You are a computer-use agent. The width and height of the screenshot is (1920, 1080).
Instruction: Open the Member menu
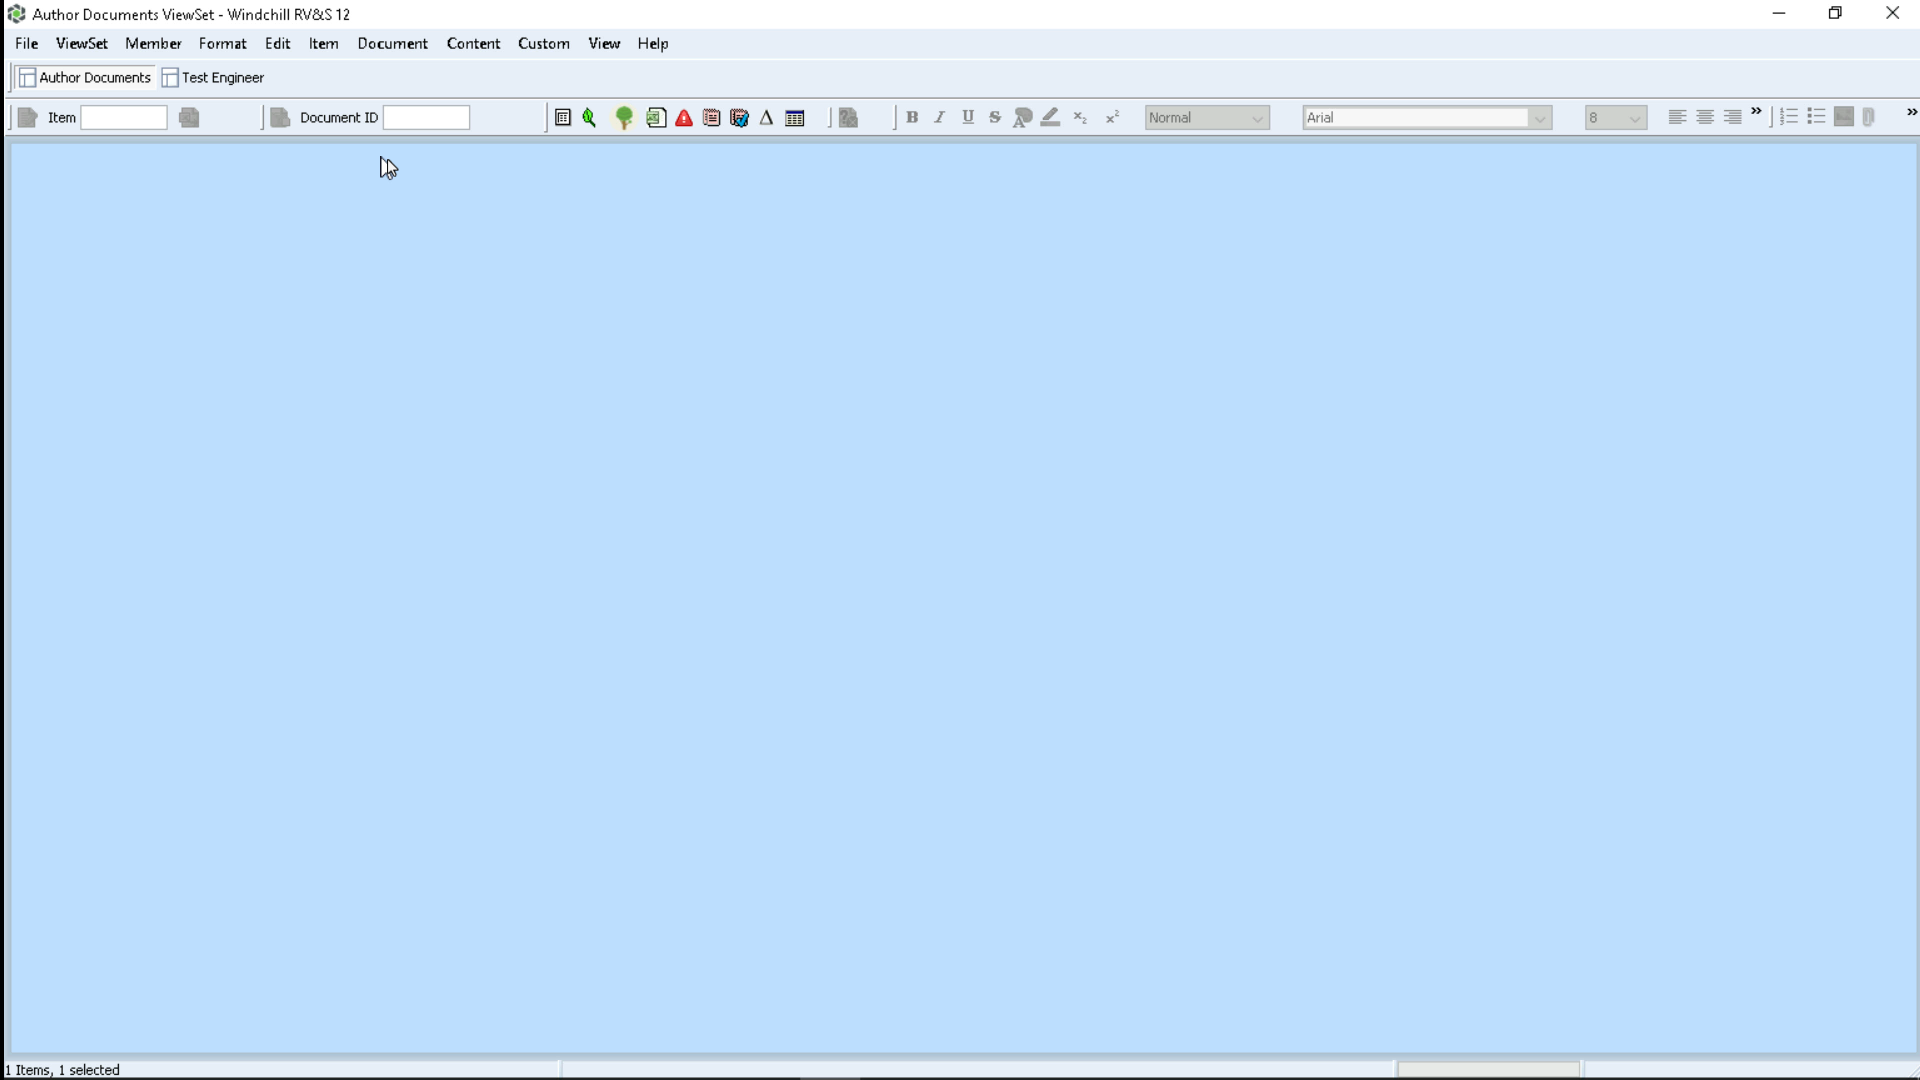pyautogui.click(x=153, y=44)
